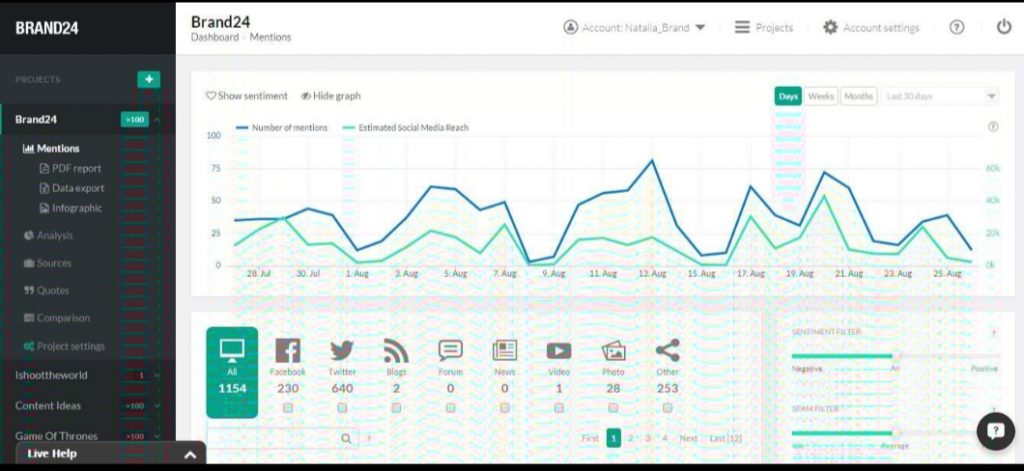The height and width of the screenshot is (471, 1024).
Task: Tick the Forum source checkbox
Action: (451, 408)
